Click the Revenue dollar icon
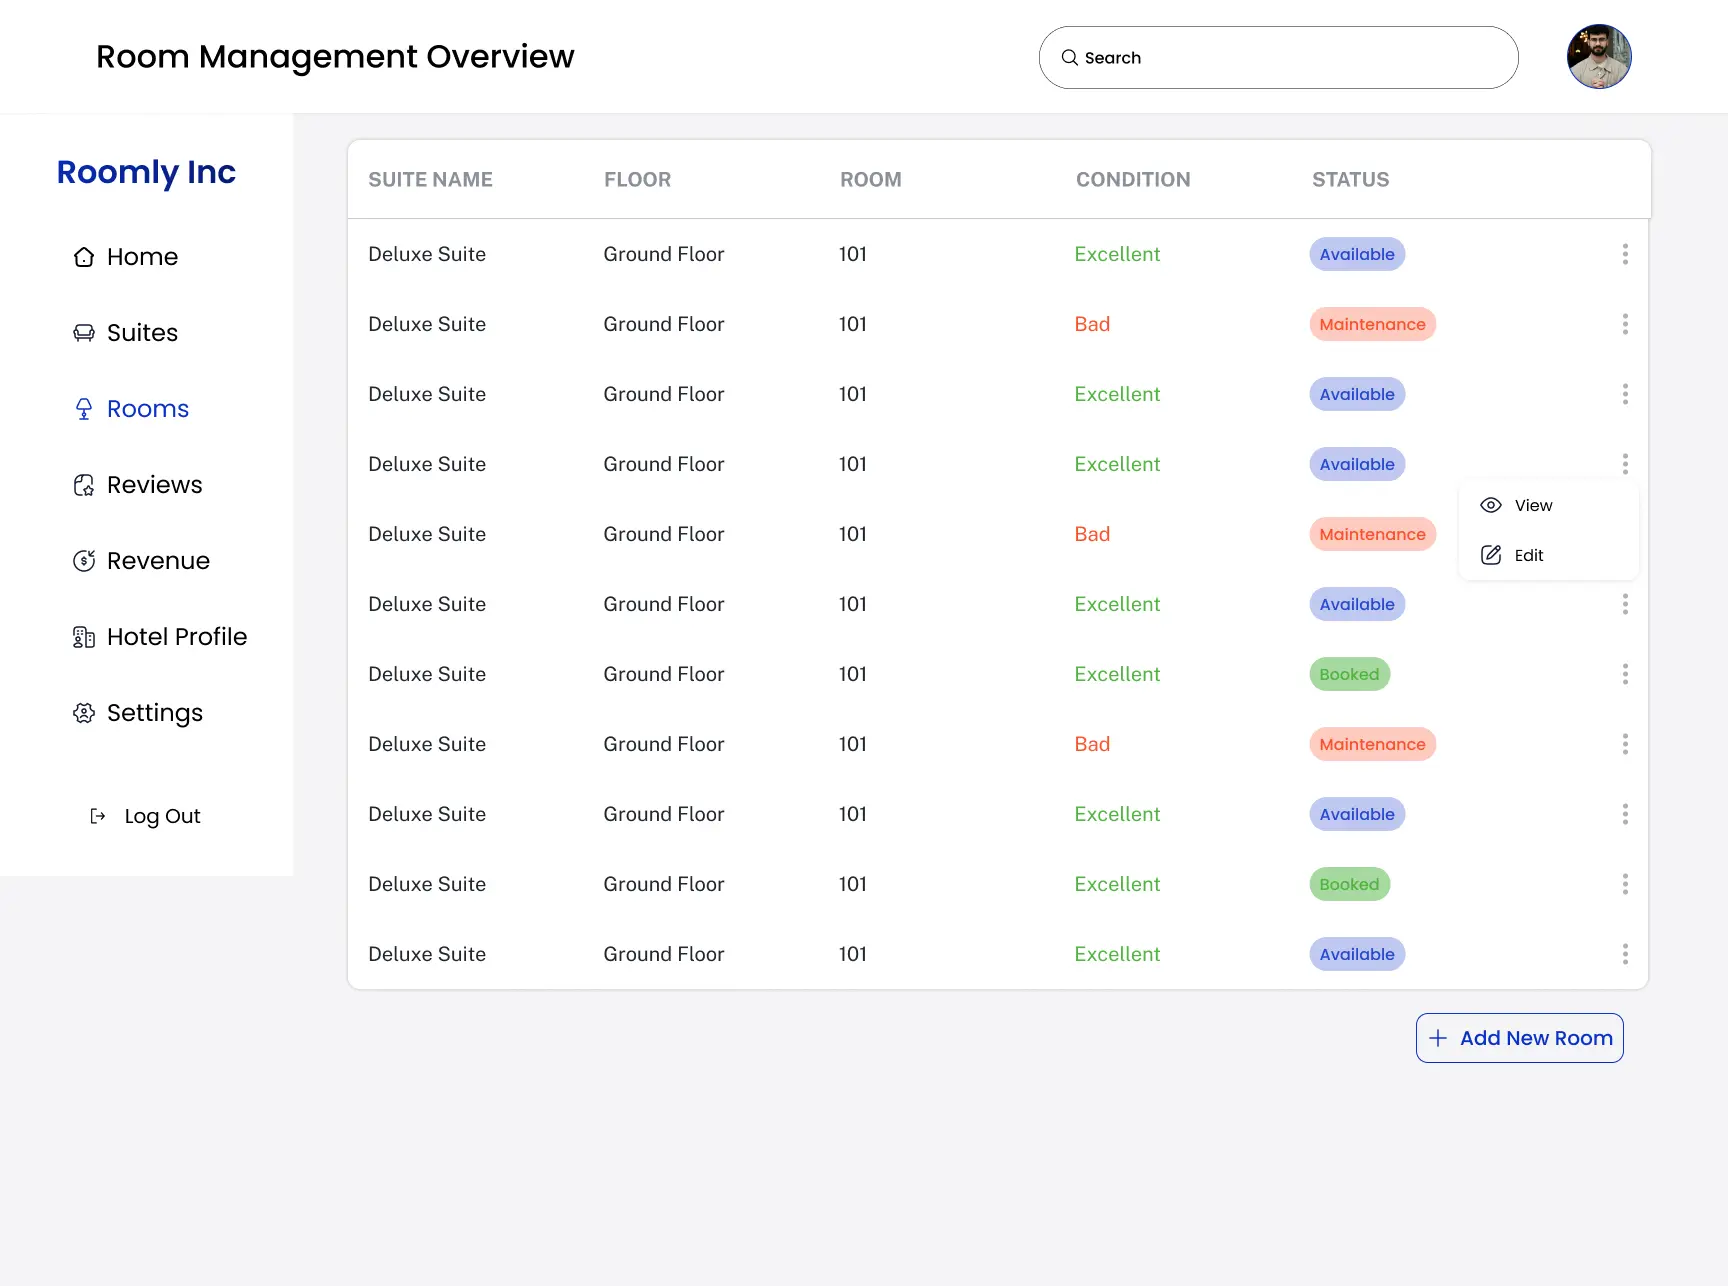Viewport: 1728px width, 1286px height. point(84,561)
